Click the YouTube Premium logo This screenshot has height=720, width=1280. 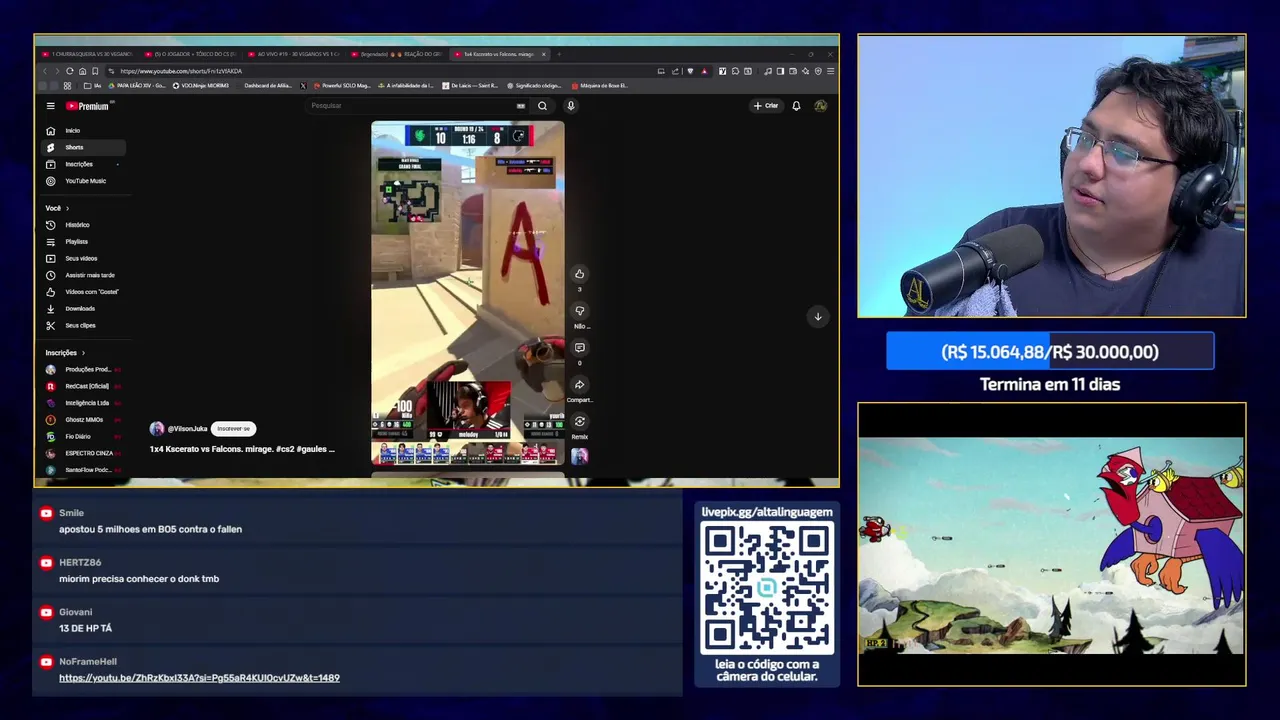(x=87, y=106)
